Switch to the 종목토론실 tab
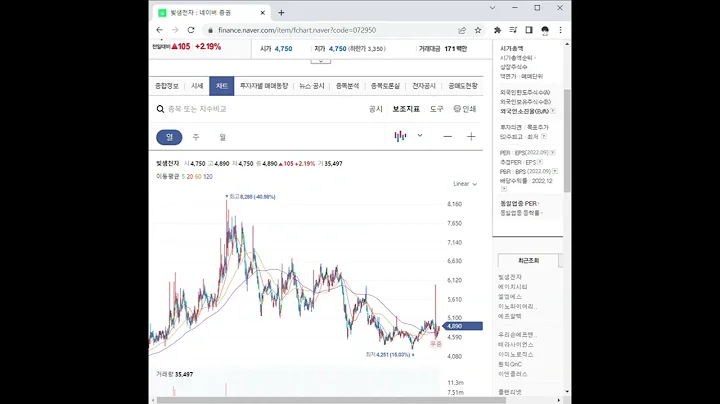 [385, 86]
